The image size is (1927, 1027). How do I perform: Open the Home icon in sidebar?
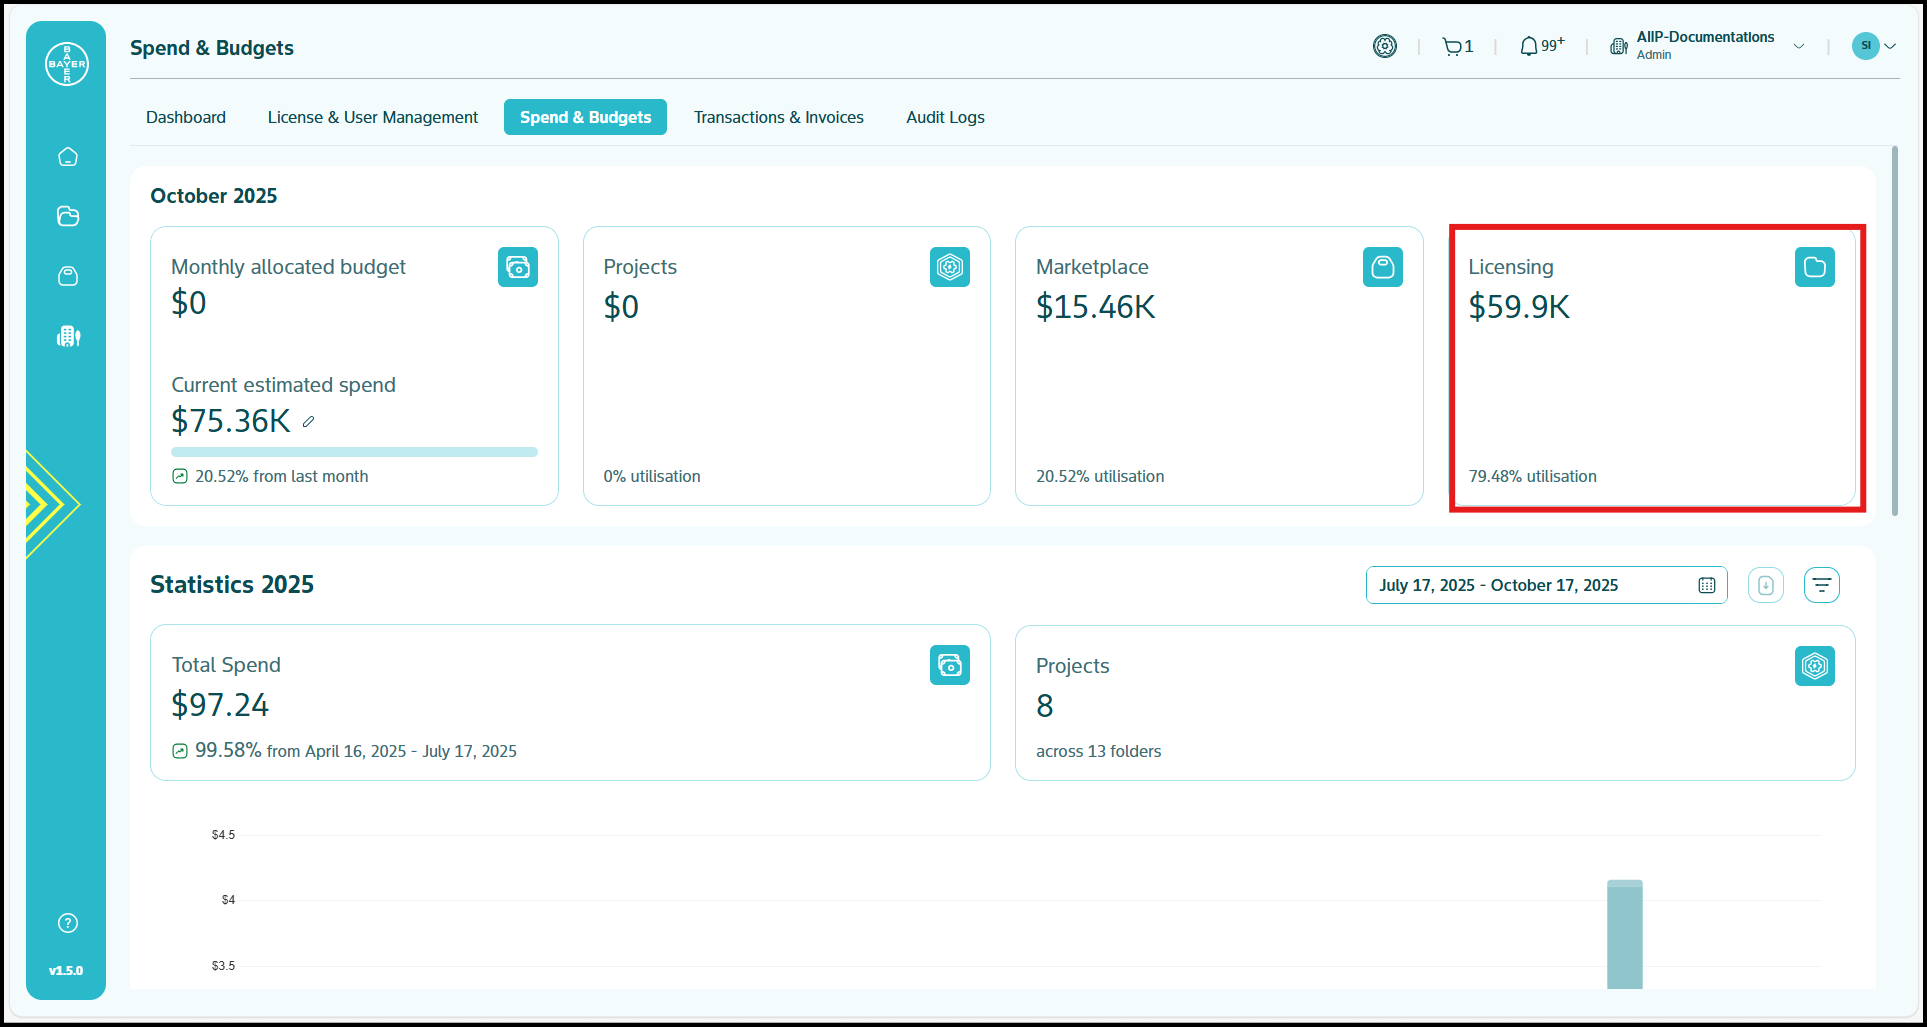[68, 157]
